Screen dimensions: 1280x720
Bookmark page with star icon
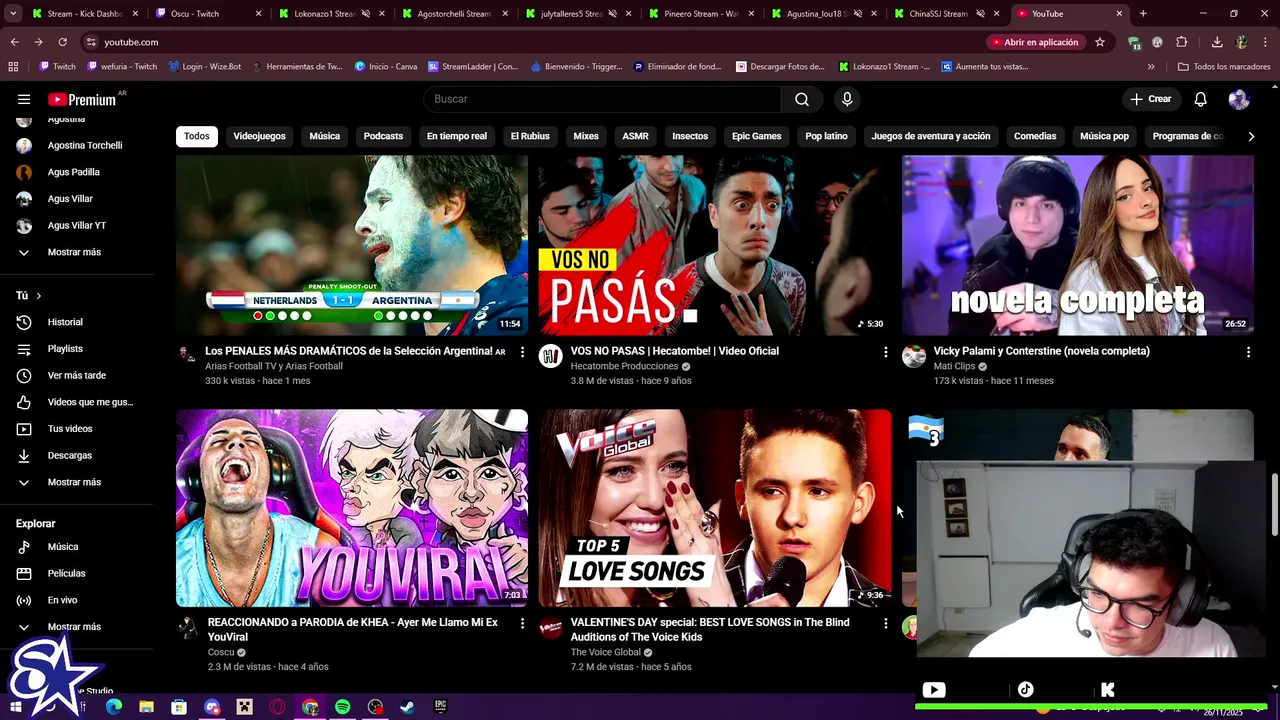1100,42
